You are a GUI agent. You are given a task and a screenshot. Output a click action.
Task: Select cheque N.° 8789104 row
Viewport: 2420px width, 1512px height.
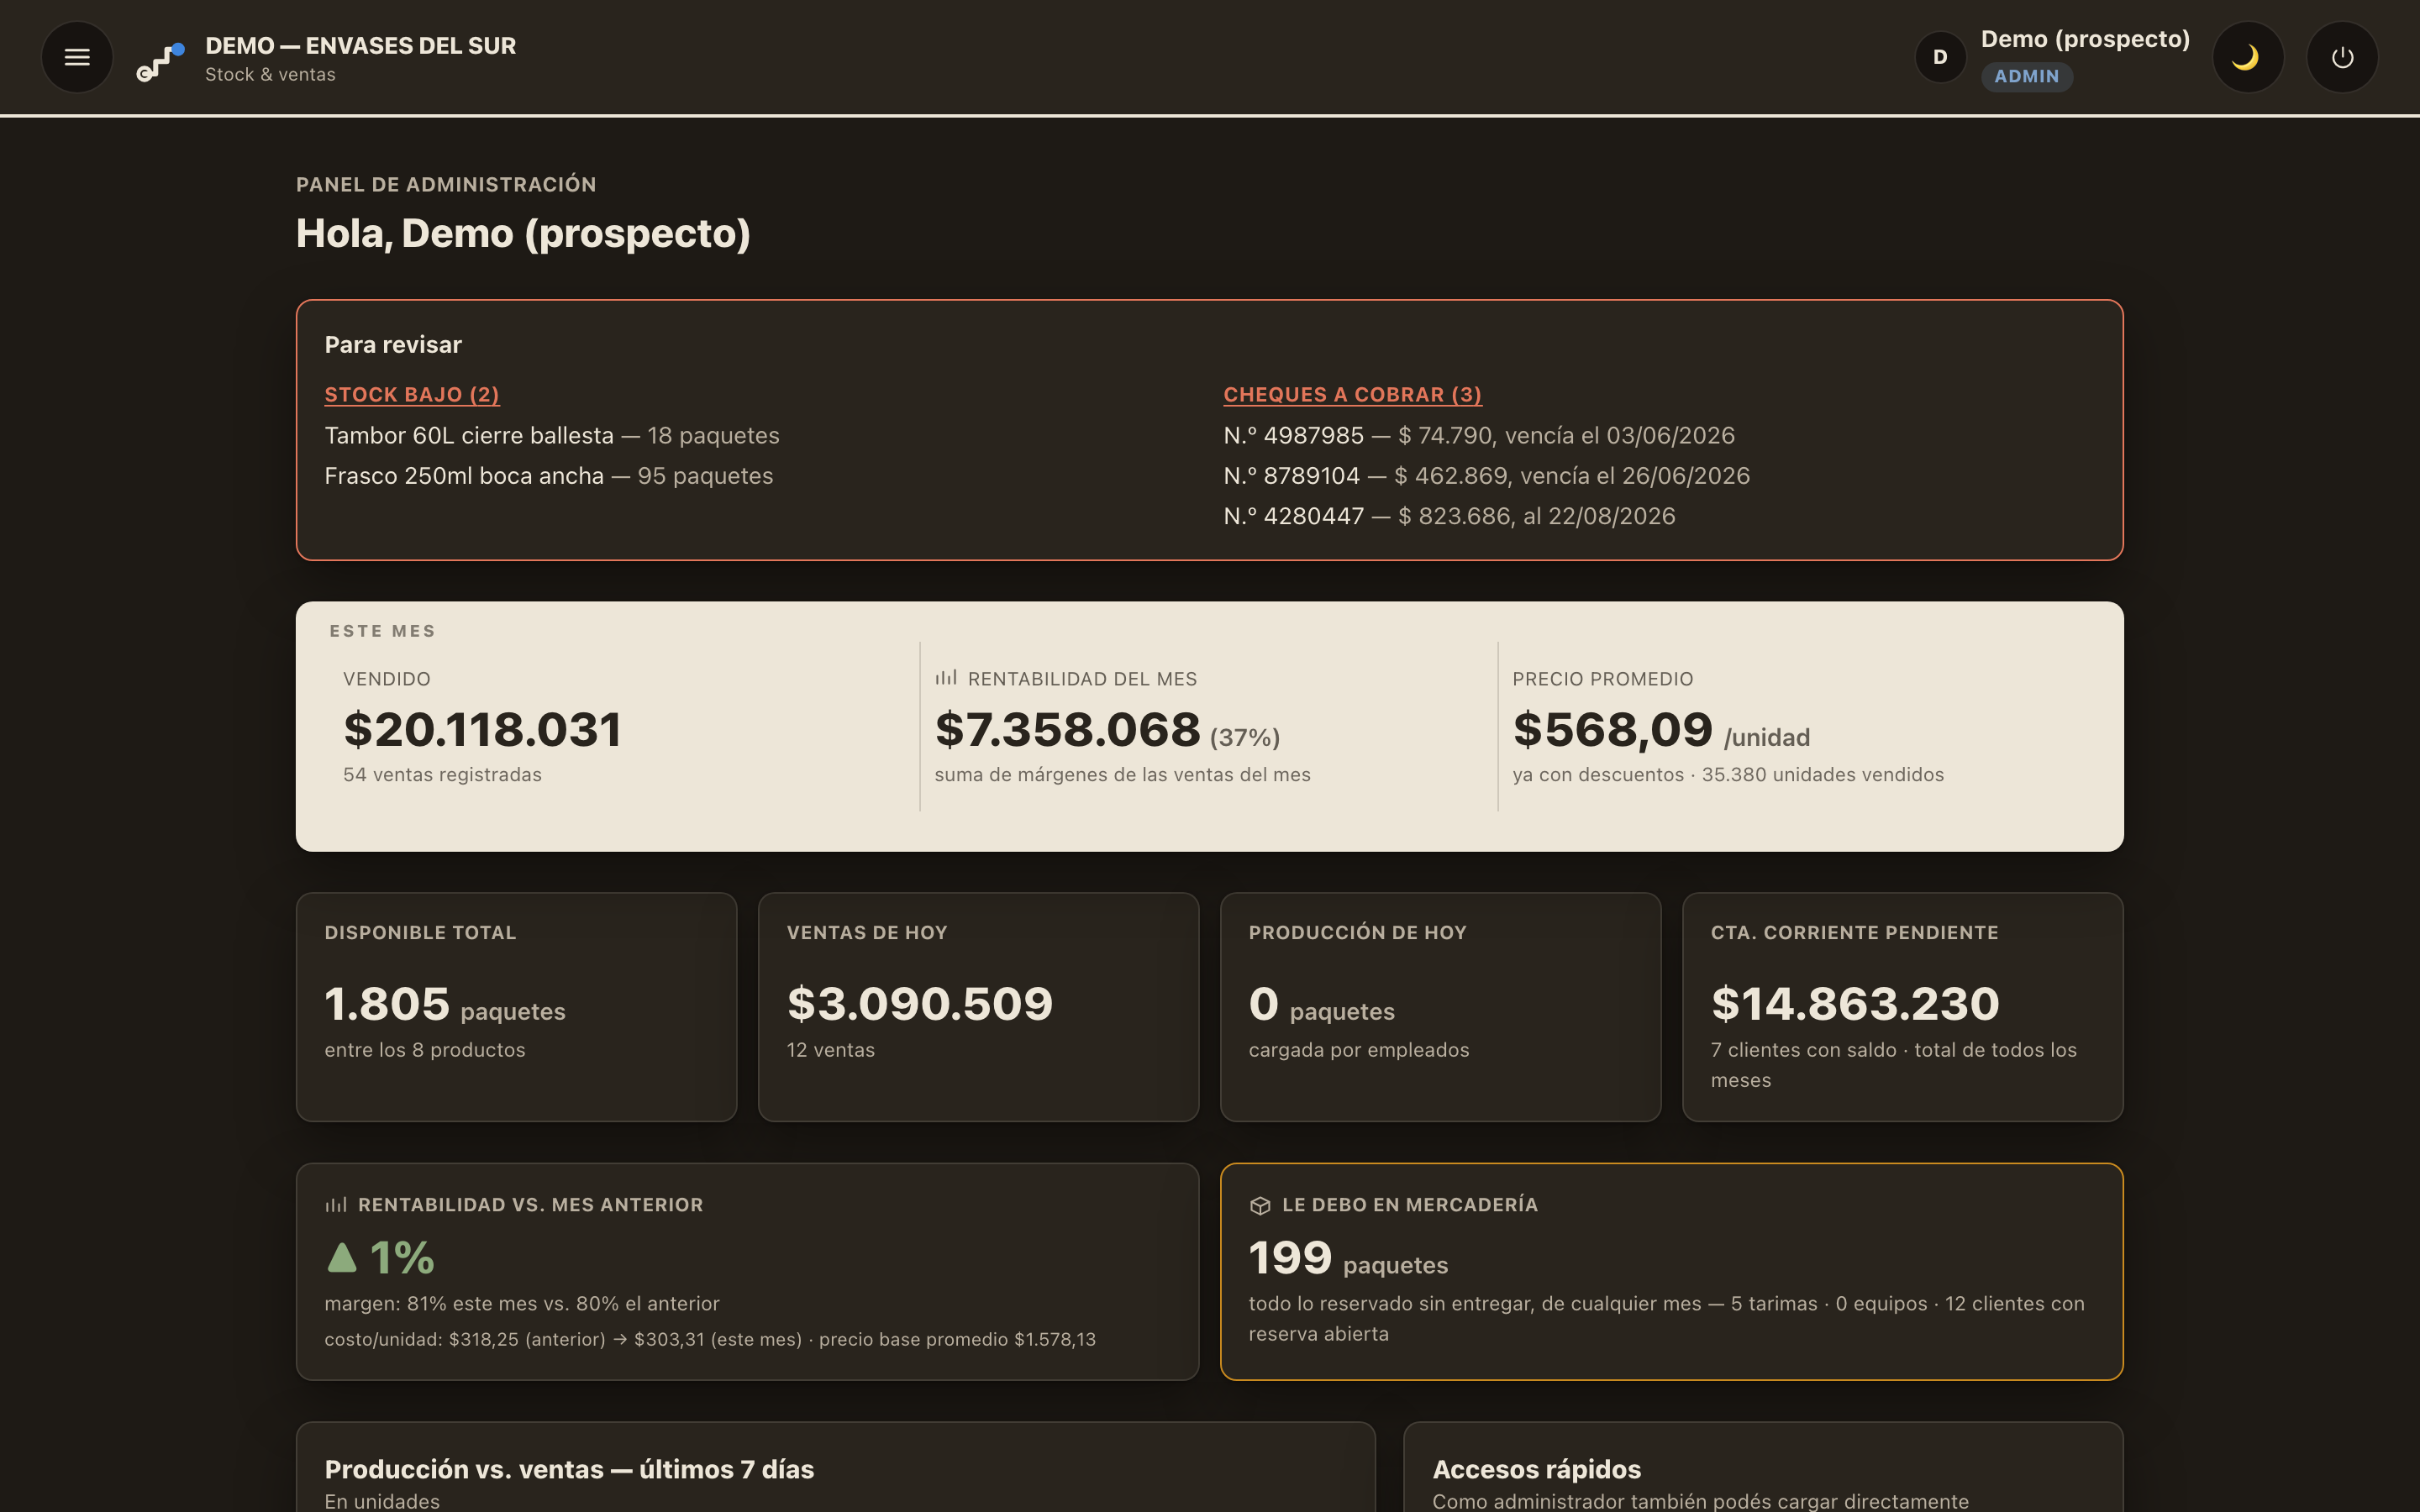[1487, 476]
